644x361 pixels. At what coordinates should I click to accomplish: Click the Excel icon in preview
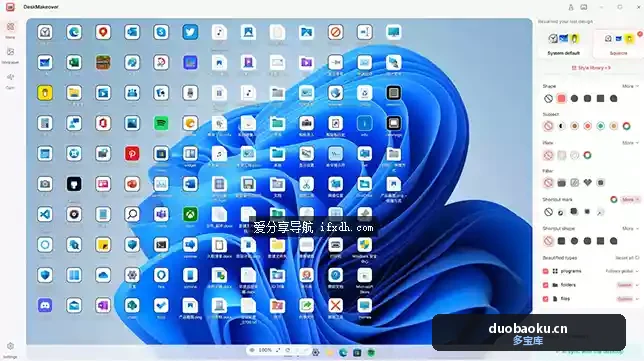tap(74, 62)
